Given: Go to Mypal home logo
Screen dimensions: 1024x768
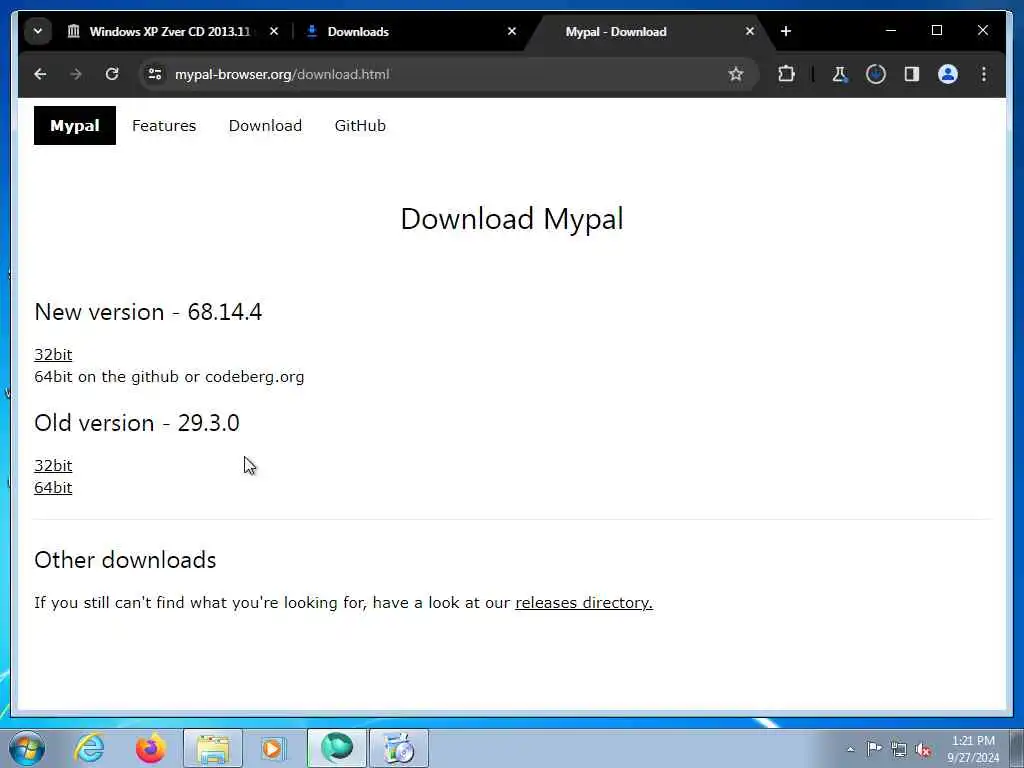Looking at the screenshot, I should (75, 125).
